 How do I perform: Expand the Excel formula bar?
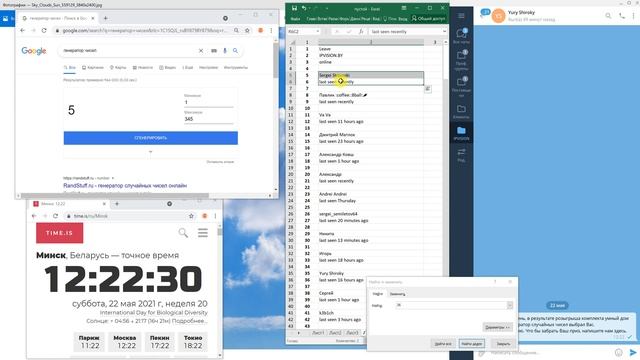(x=444, y=31)
